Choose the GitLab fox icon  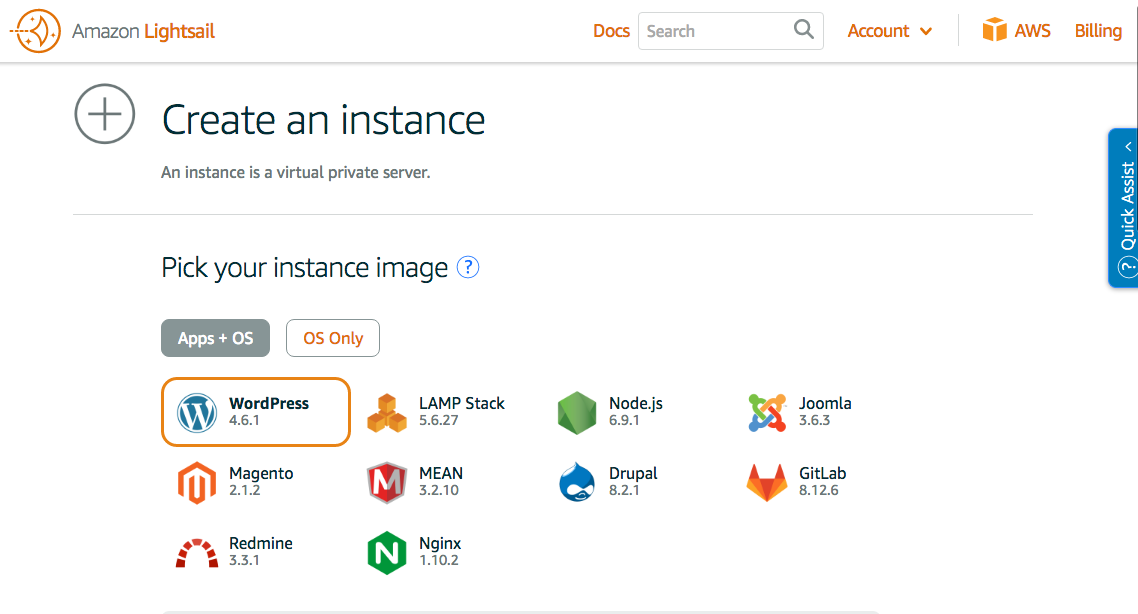(x=767, y=483)
